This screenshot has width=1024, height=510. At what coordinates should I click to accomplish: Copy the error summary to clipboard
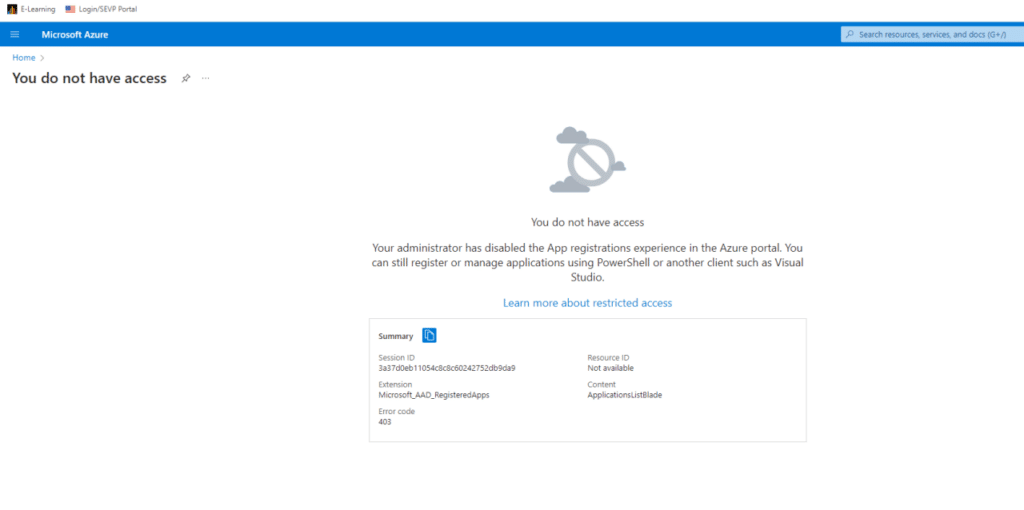(429, 336)
